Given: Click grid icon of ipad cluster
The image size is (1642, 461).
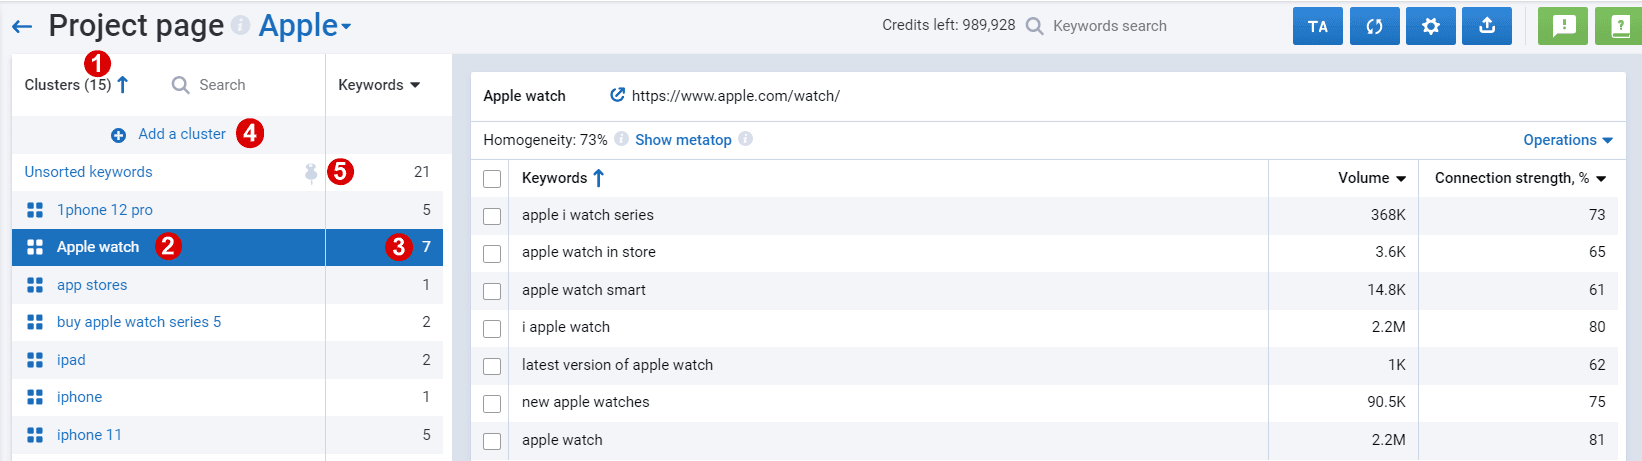Looking at the screenshot, I should (35, 360).
